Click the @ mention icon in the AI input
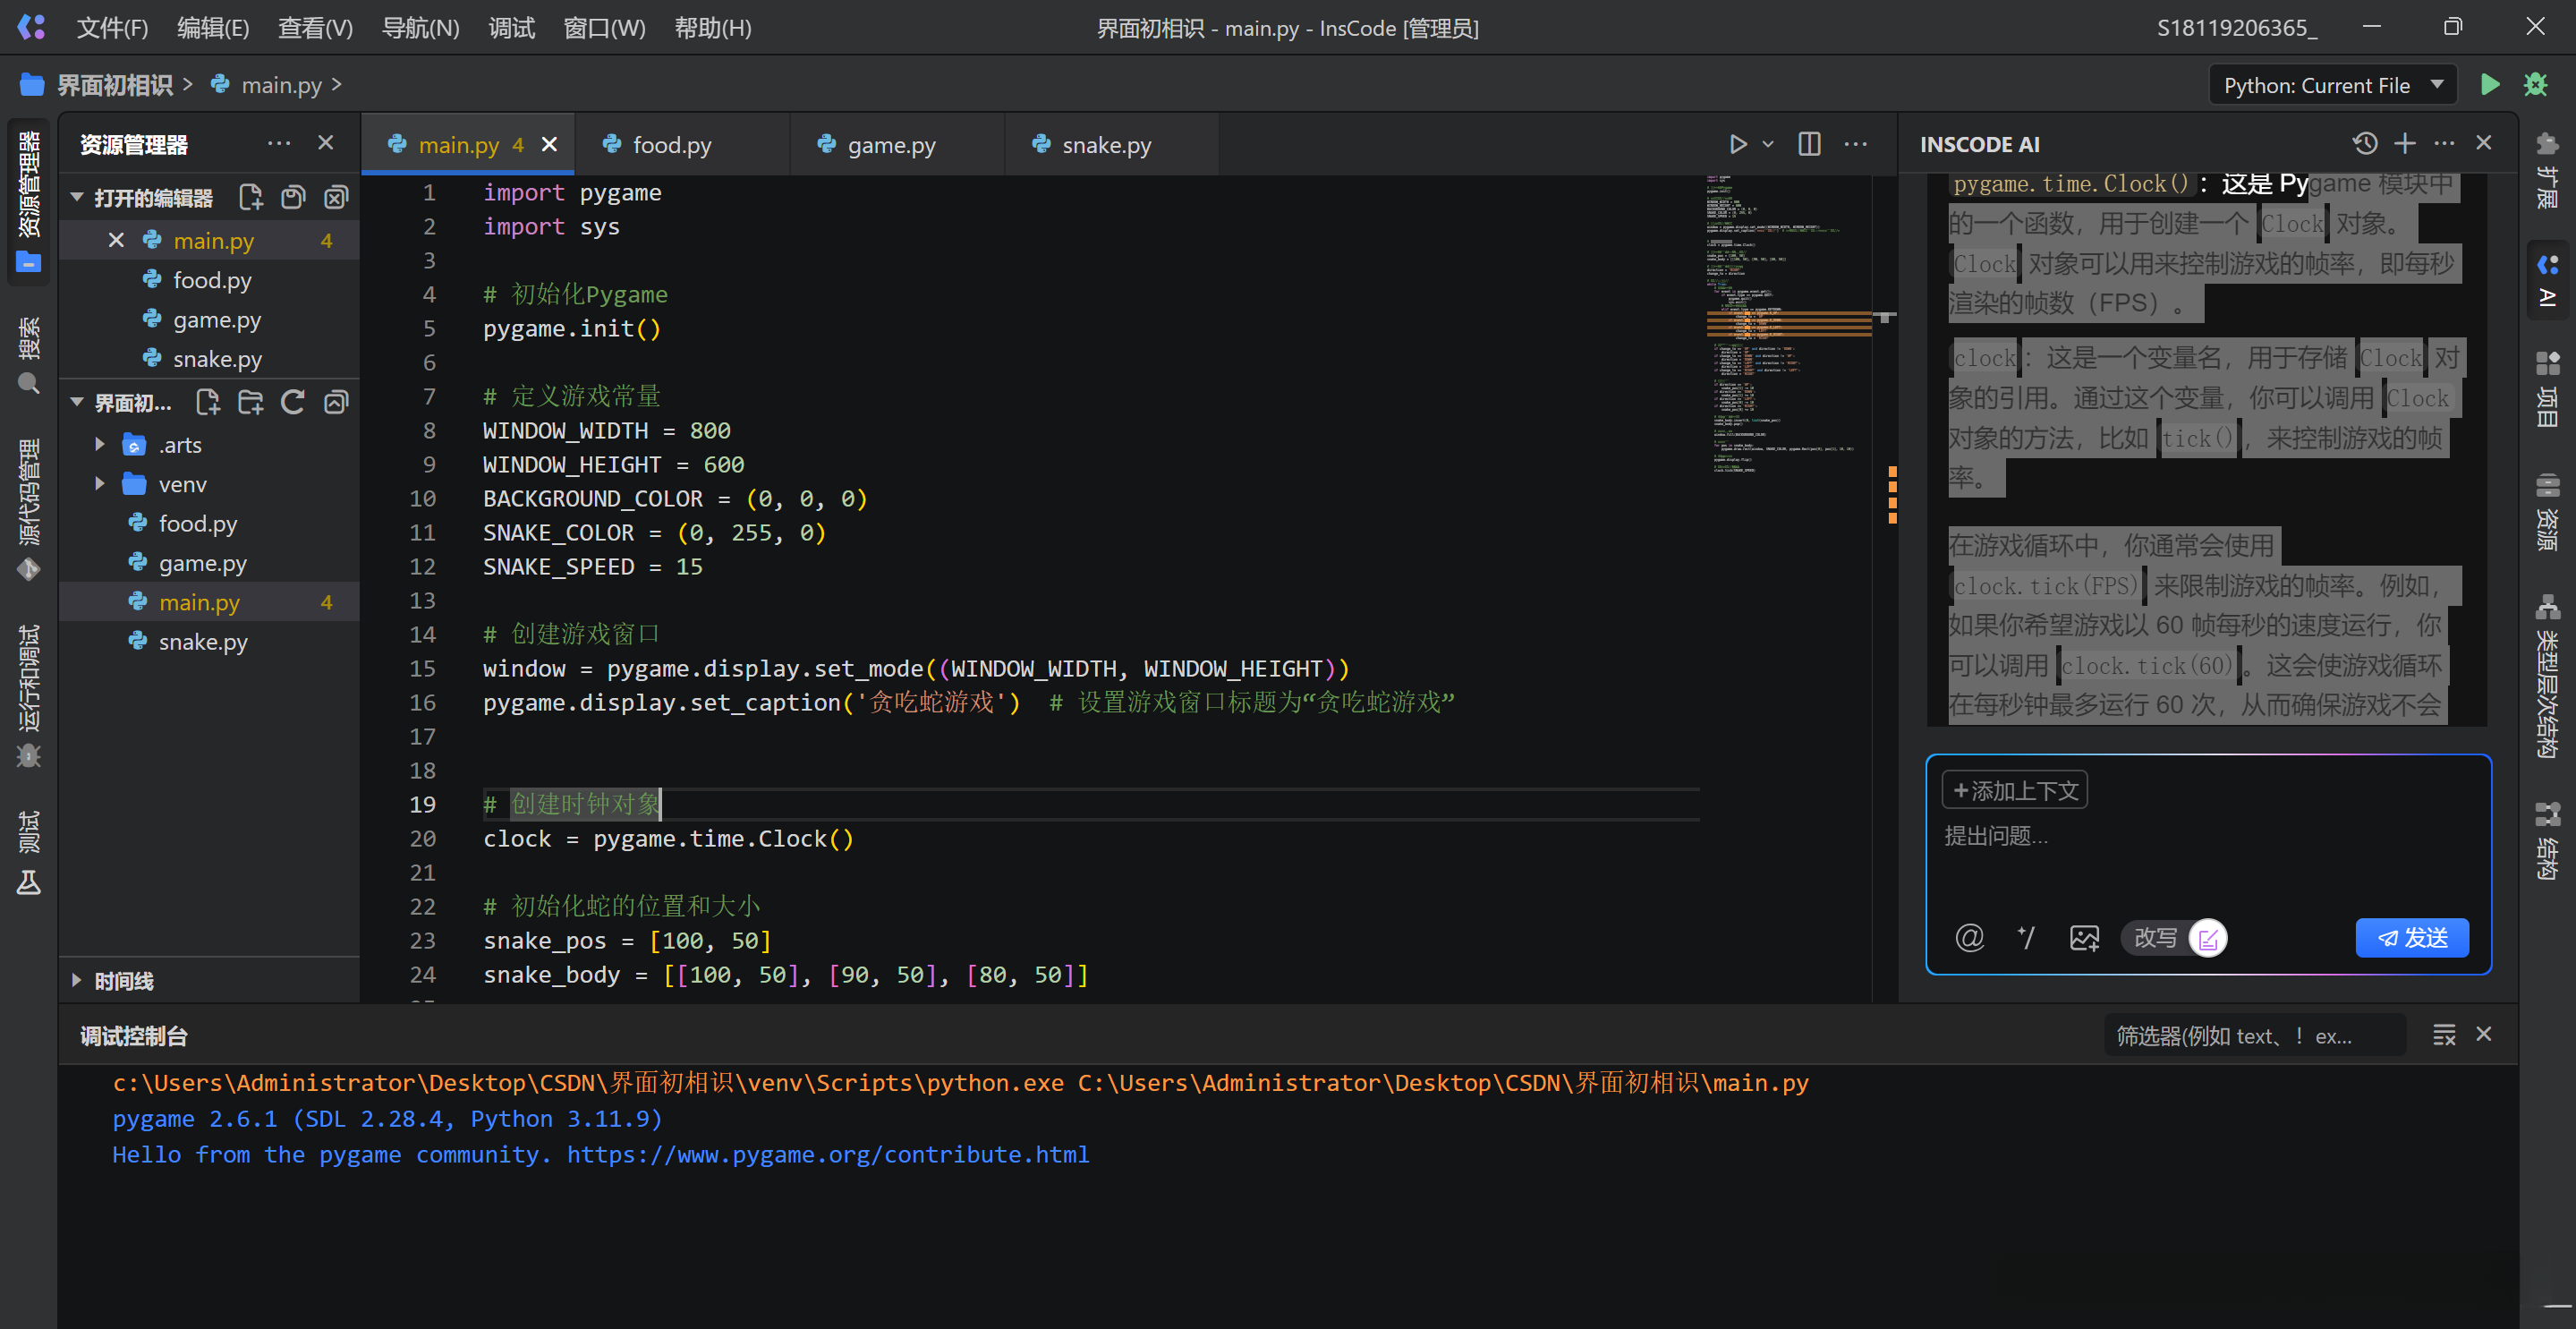2576x1329 pixels. click(x=1969, y=938)
